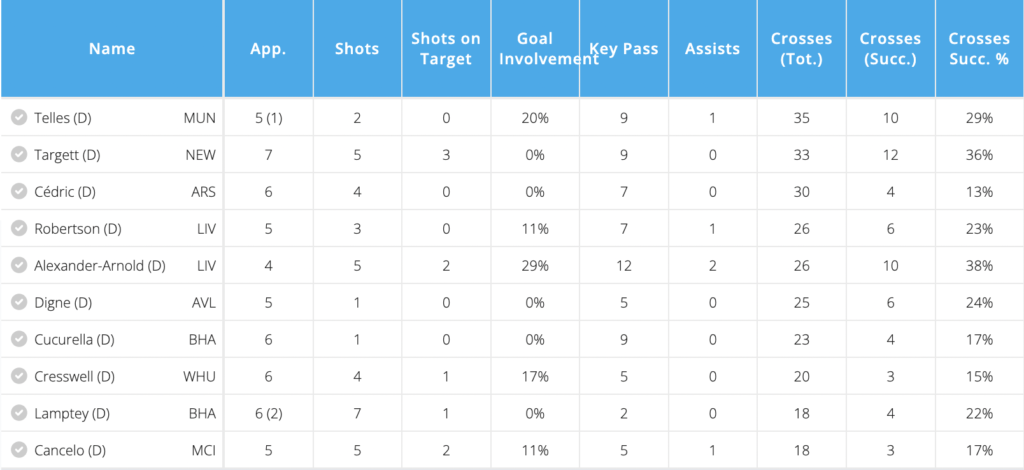Sort by the Assists column header

pos(712,48)
